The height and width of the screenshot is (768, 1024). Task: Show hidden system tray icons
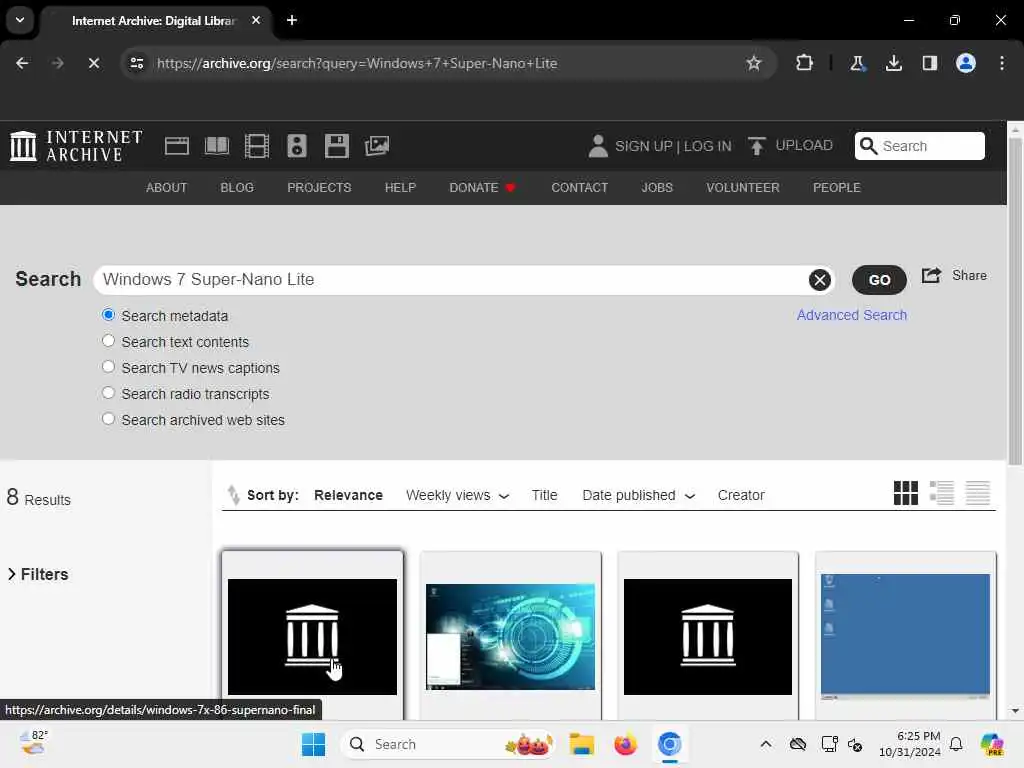(x=766, y=744)
